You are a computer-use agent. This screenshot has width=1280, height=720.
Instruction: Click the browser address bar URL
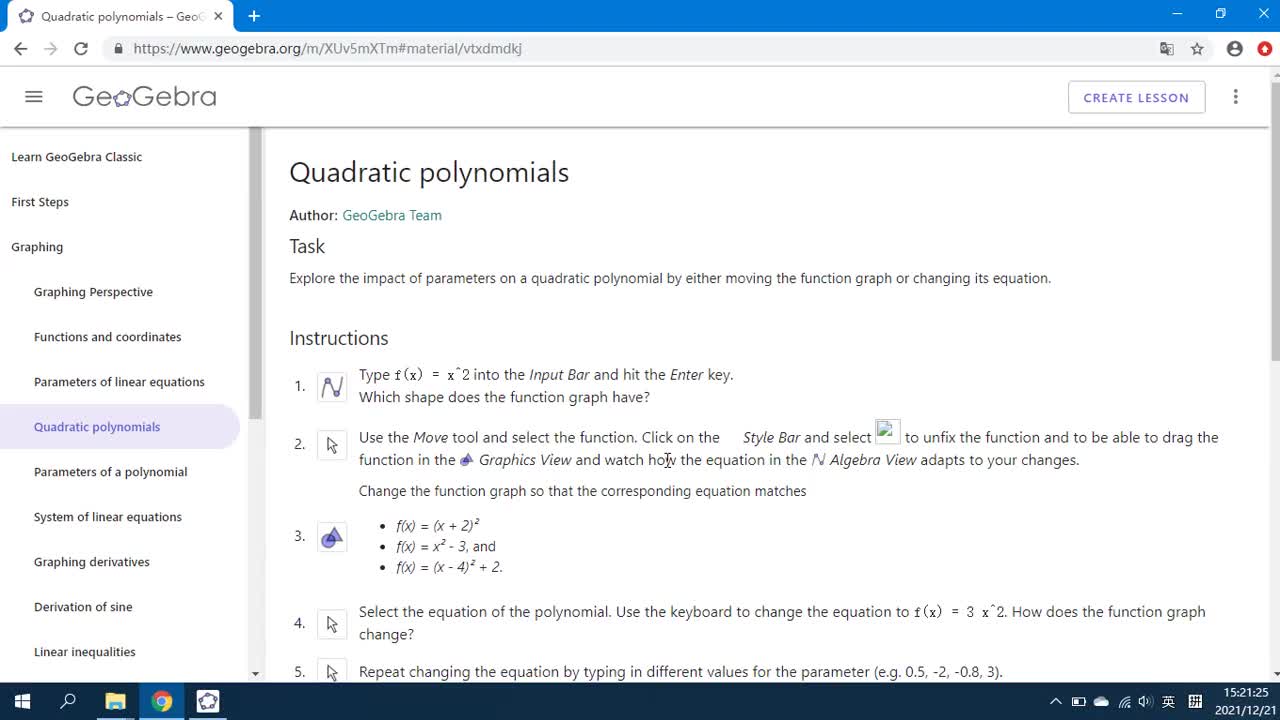coord(328,48)
